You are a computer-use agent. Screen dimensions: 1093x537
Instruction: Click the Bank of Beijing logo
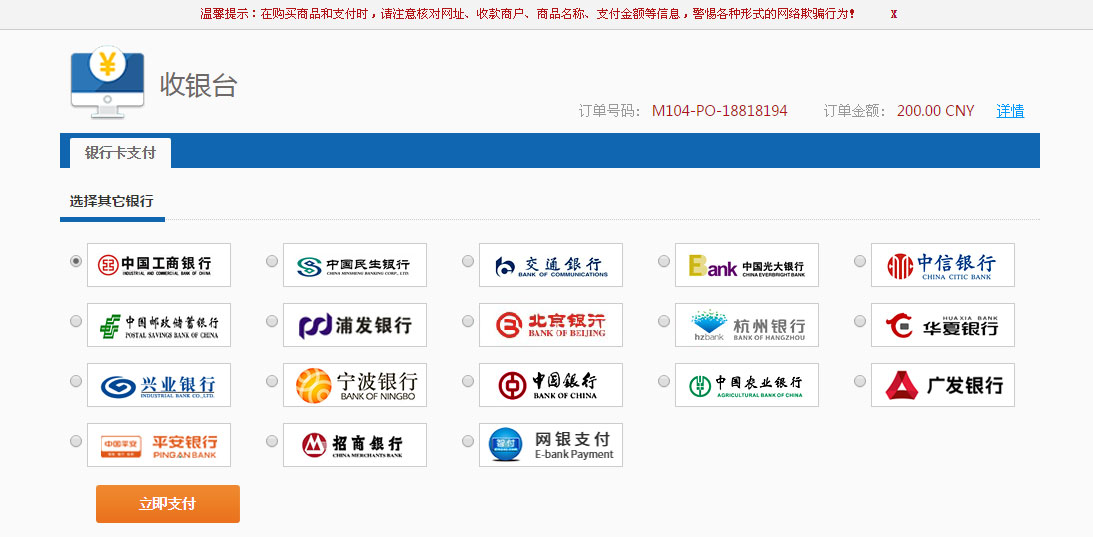[x=551, y=325]
